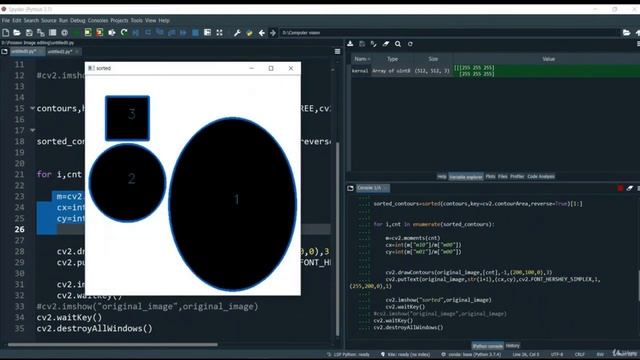The height and width of the screenshot is (360, 640).
Task: Collapse the code fold at line 17
Action: click(x=32, y=130)
